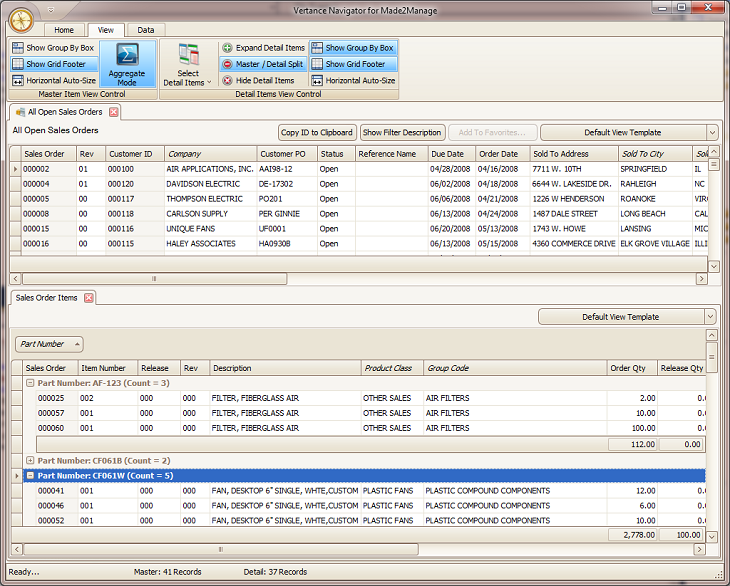Click Copy ID to Clipboard button
Screen dimensions: 730x586
[317, 132]
